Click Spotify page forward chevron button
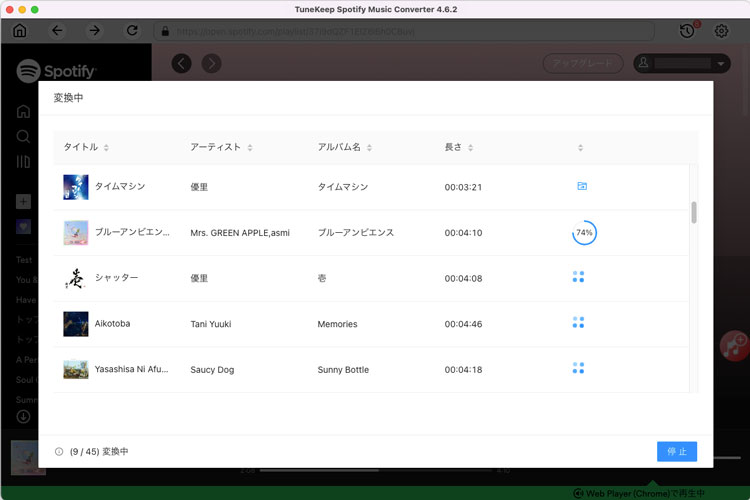The image size is (750, 500). [211, 63]
